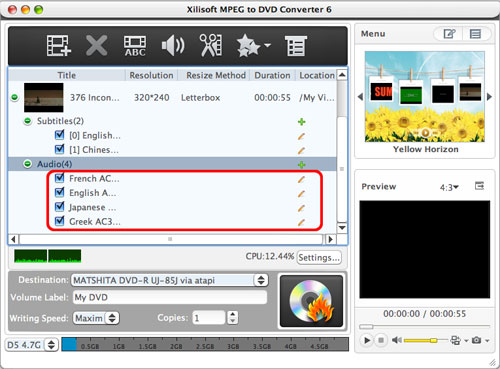Viewport: 500px width, 369px height.
Task: Click the audio speaker toolbar icon
Action: (173, 46)
